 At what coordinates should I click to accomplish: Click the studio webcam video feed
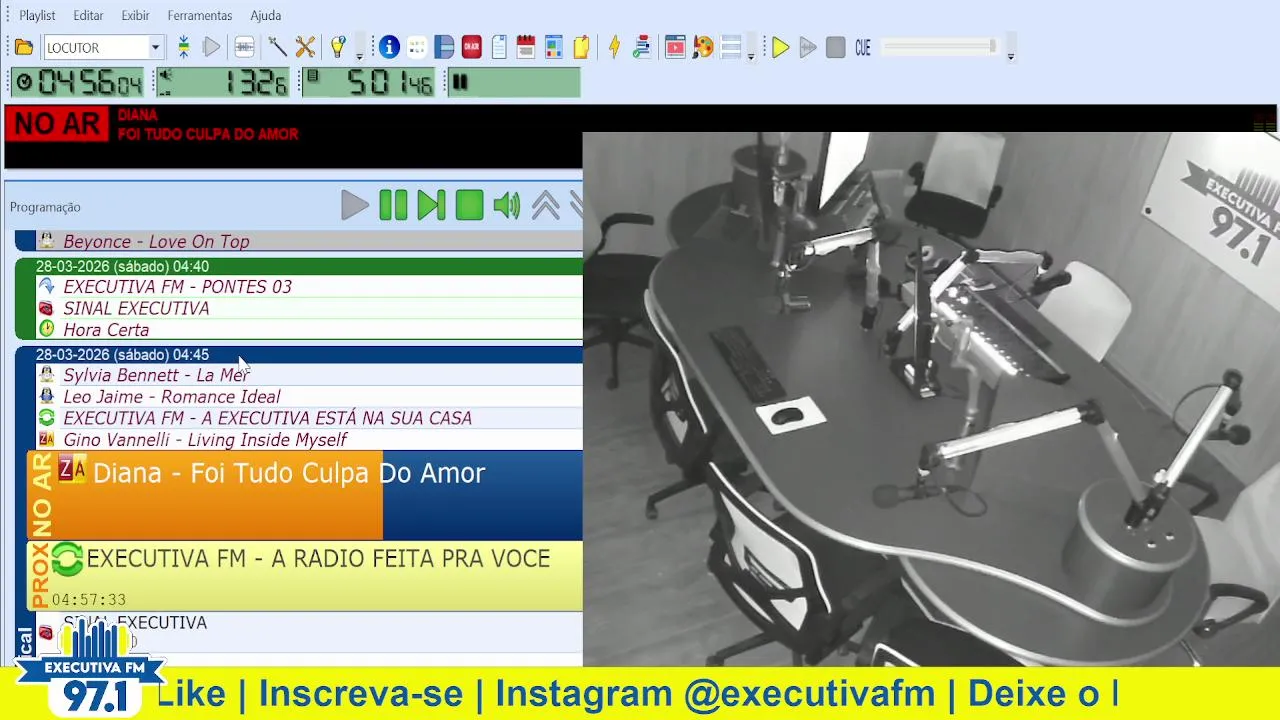click(931, 399)
